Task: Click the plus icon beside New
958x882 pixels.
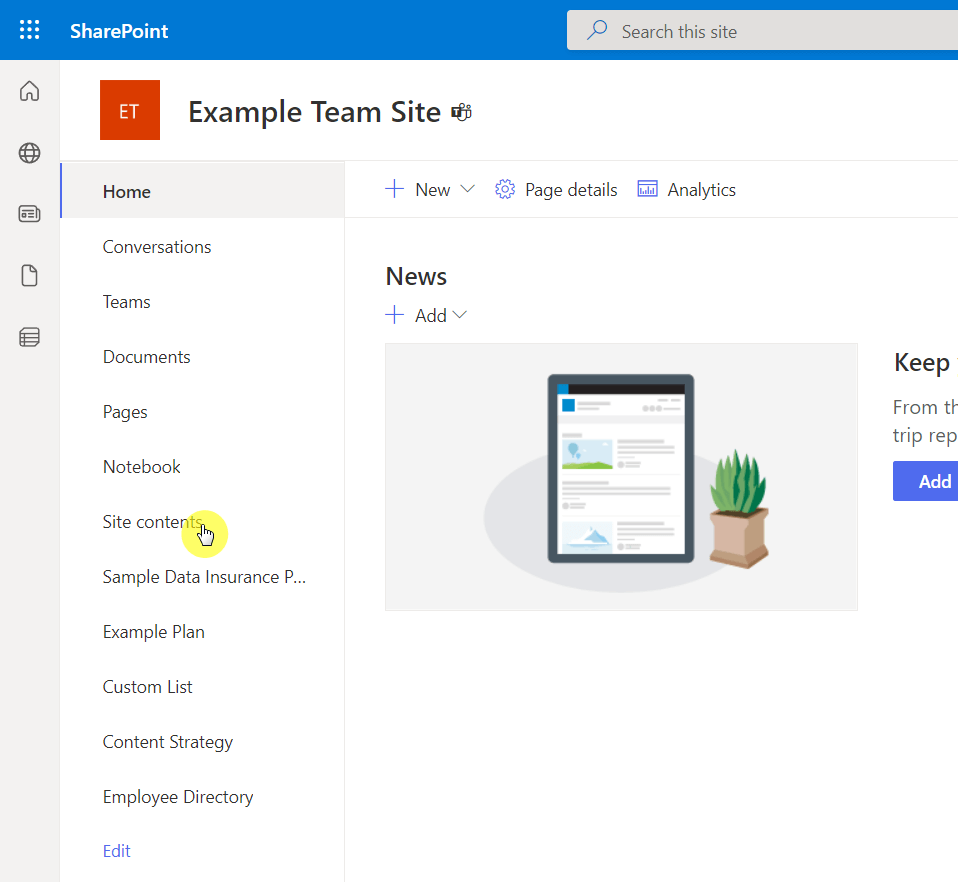Action: coord(395,189)
